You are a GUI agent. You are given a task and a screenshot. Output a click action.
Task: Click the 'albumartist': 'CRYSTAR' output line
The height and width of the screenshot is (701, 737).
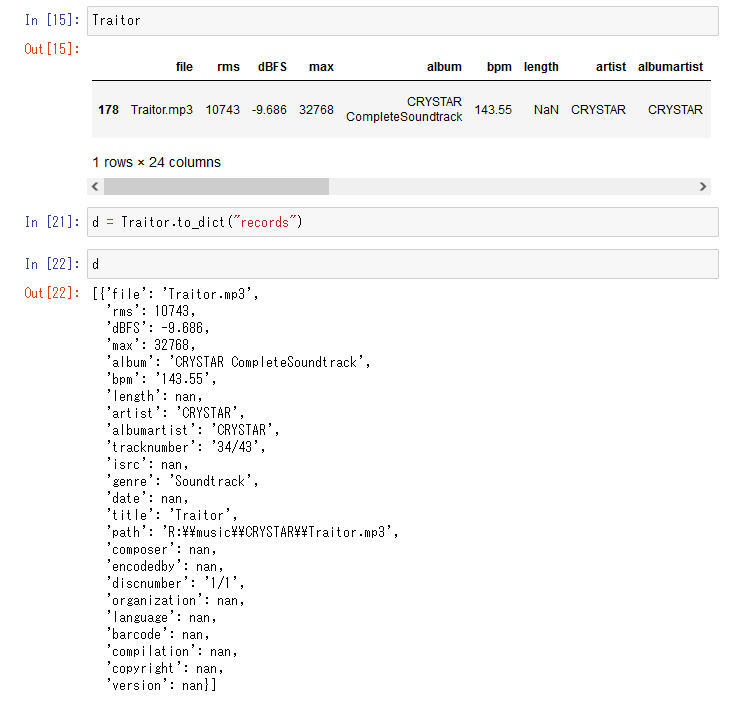[193, 430]
